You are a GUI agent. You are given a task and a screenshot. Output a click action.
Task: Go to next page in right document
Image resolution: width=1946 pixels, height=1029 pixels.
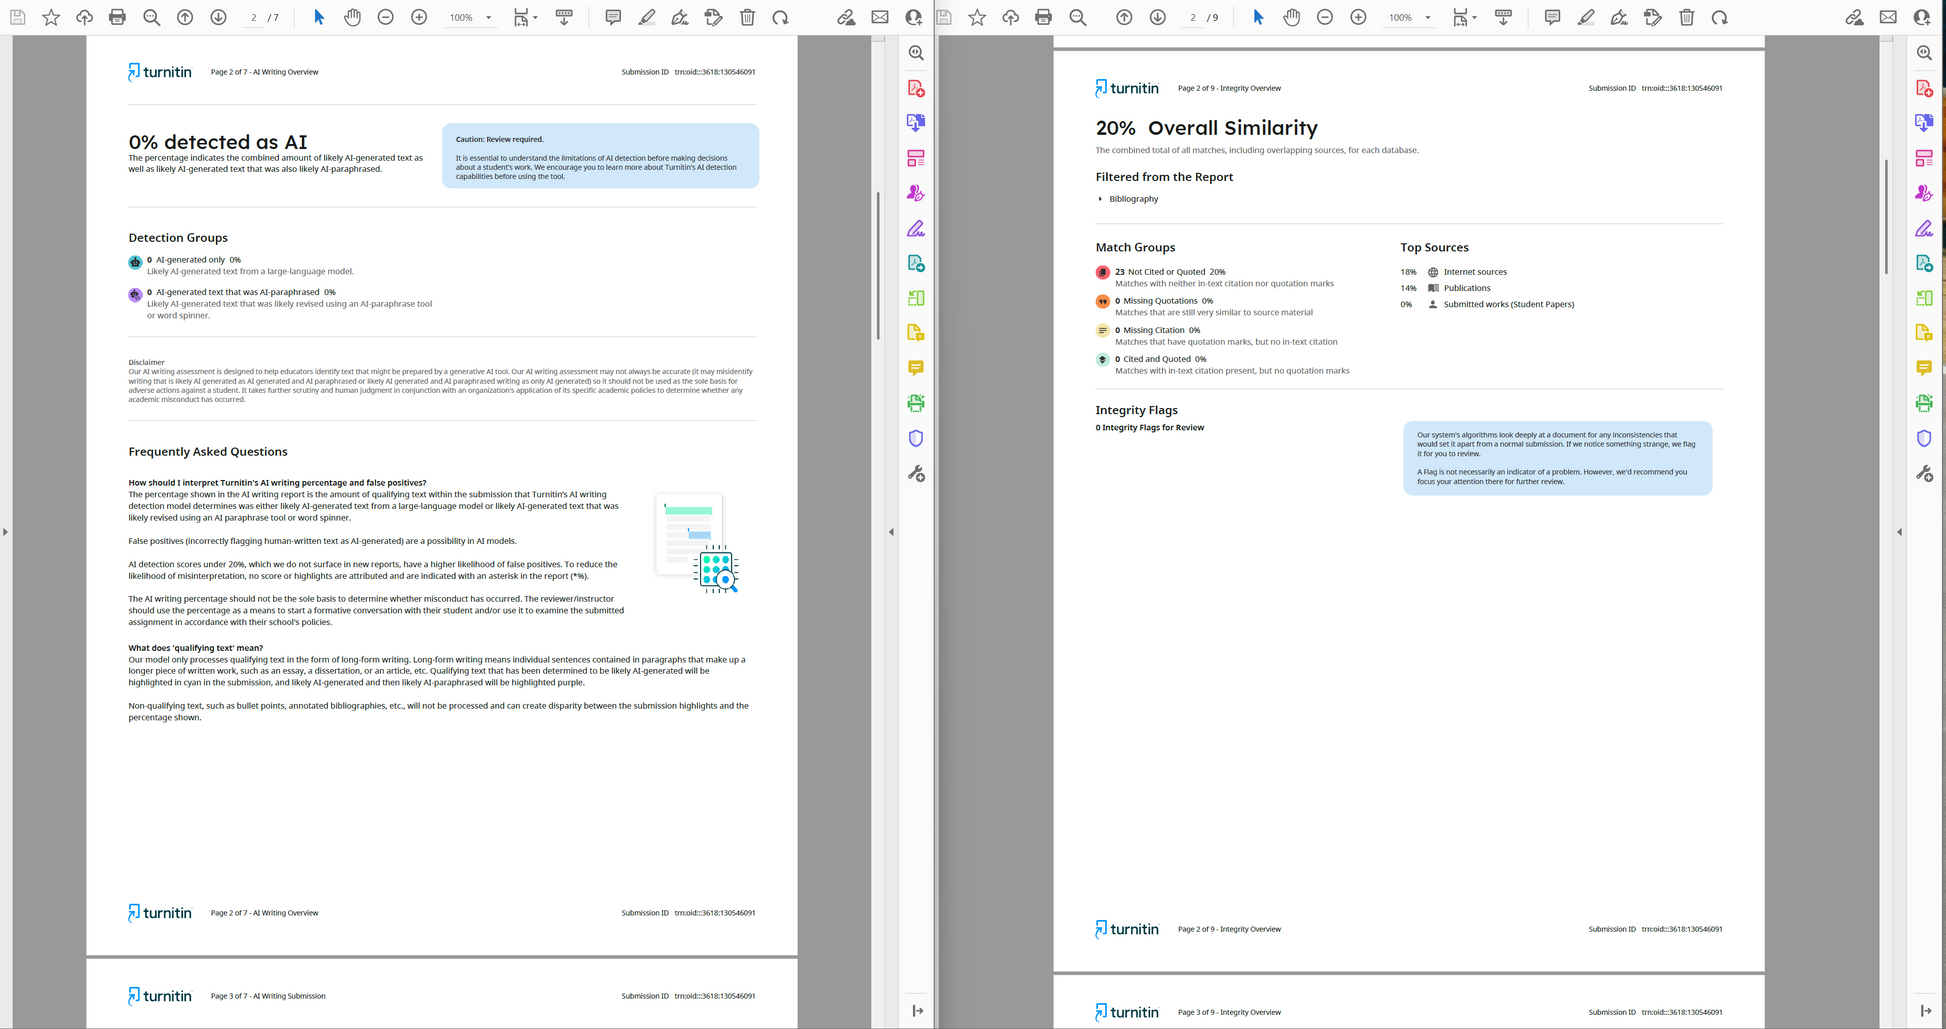click(1157, 17)
